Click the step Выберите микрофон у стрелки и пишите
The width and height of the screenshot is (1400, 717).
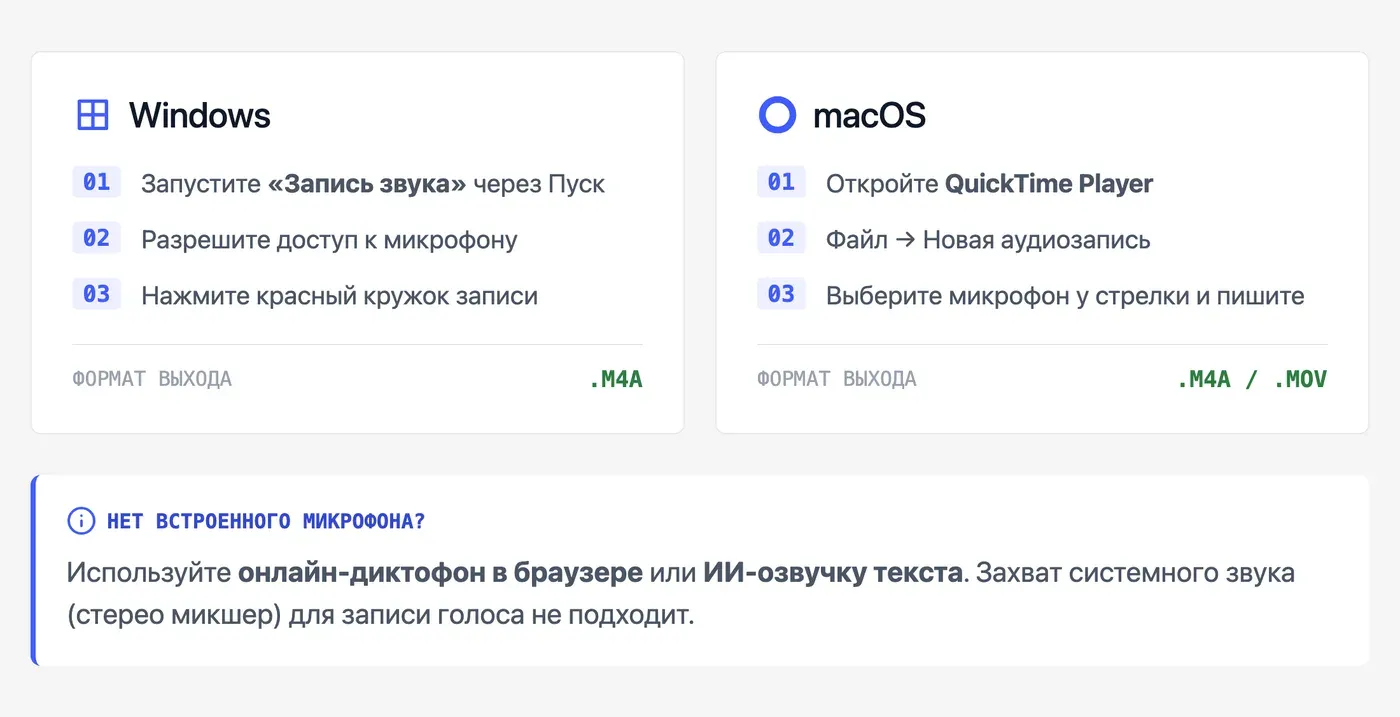1065,296
